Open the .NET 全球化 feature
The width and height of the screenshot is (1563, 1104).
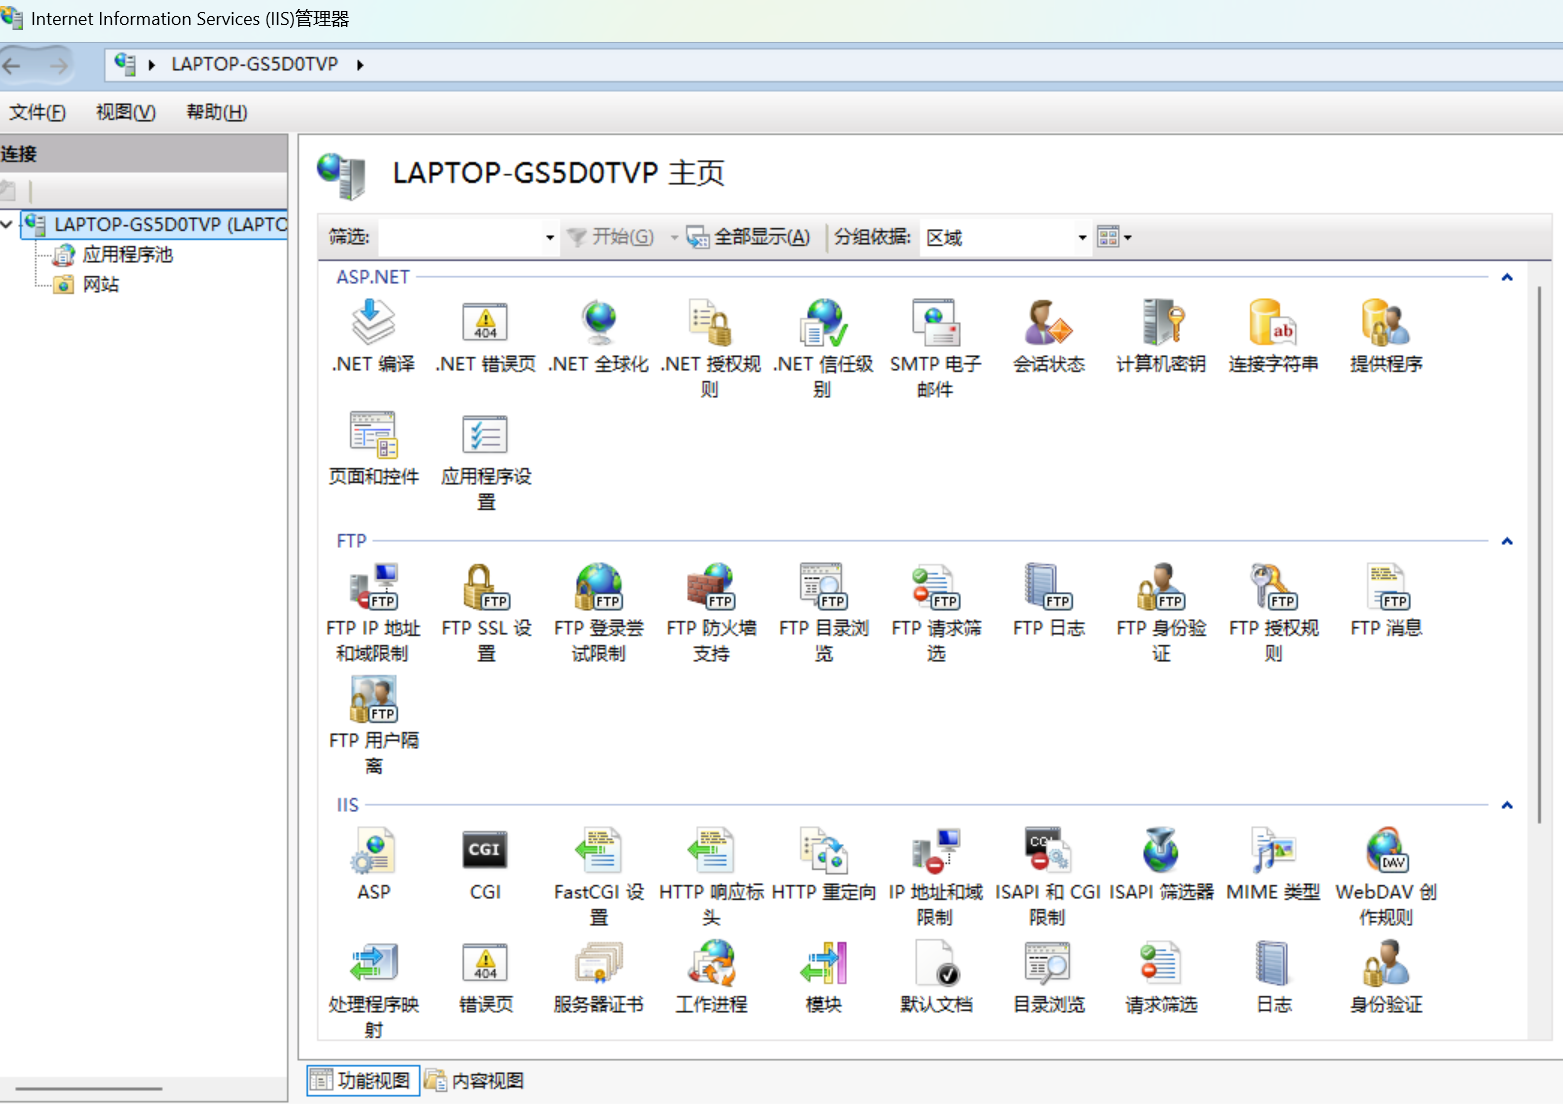[x=598, y=337]
